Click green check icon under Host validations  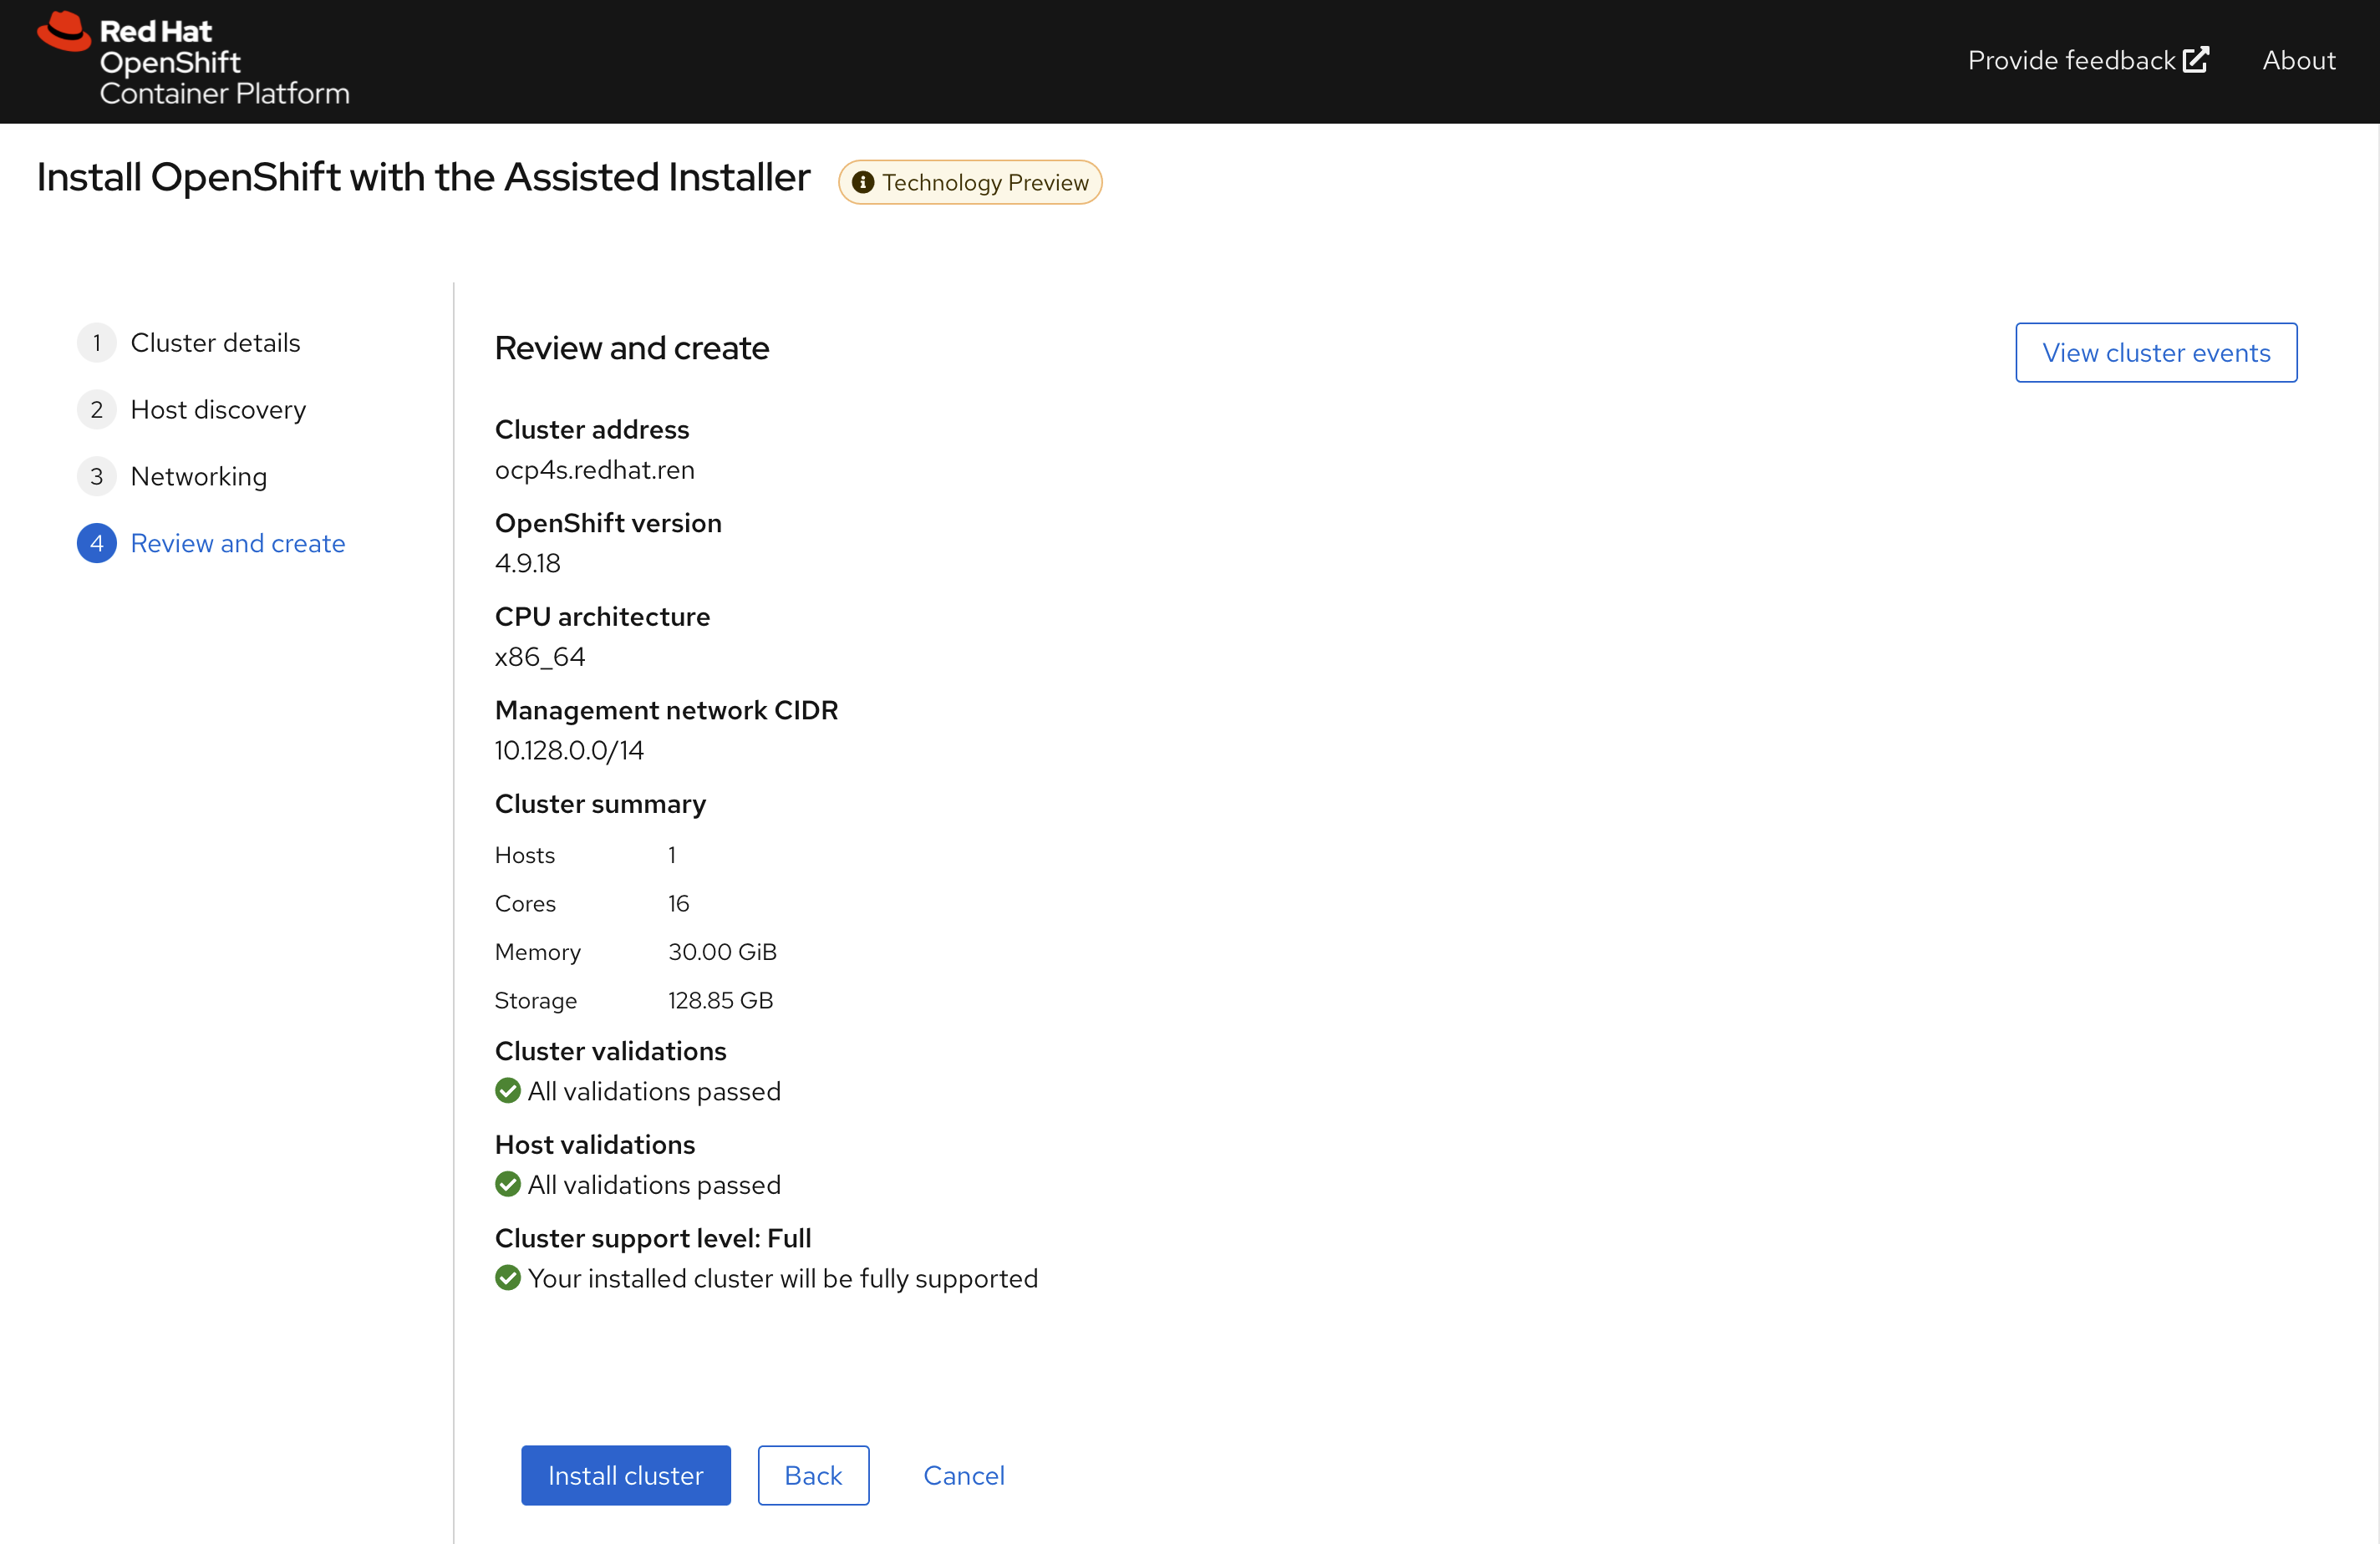[x=508, y=1185]
